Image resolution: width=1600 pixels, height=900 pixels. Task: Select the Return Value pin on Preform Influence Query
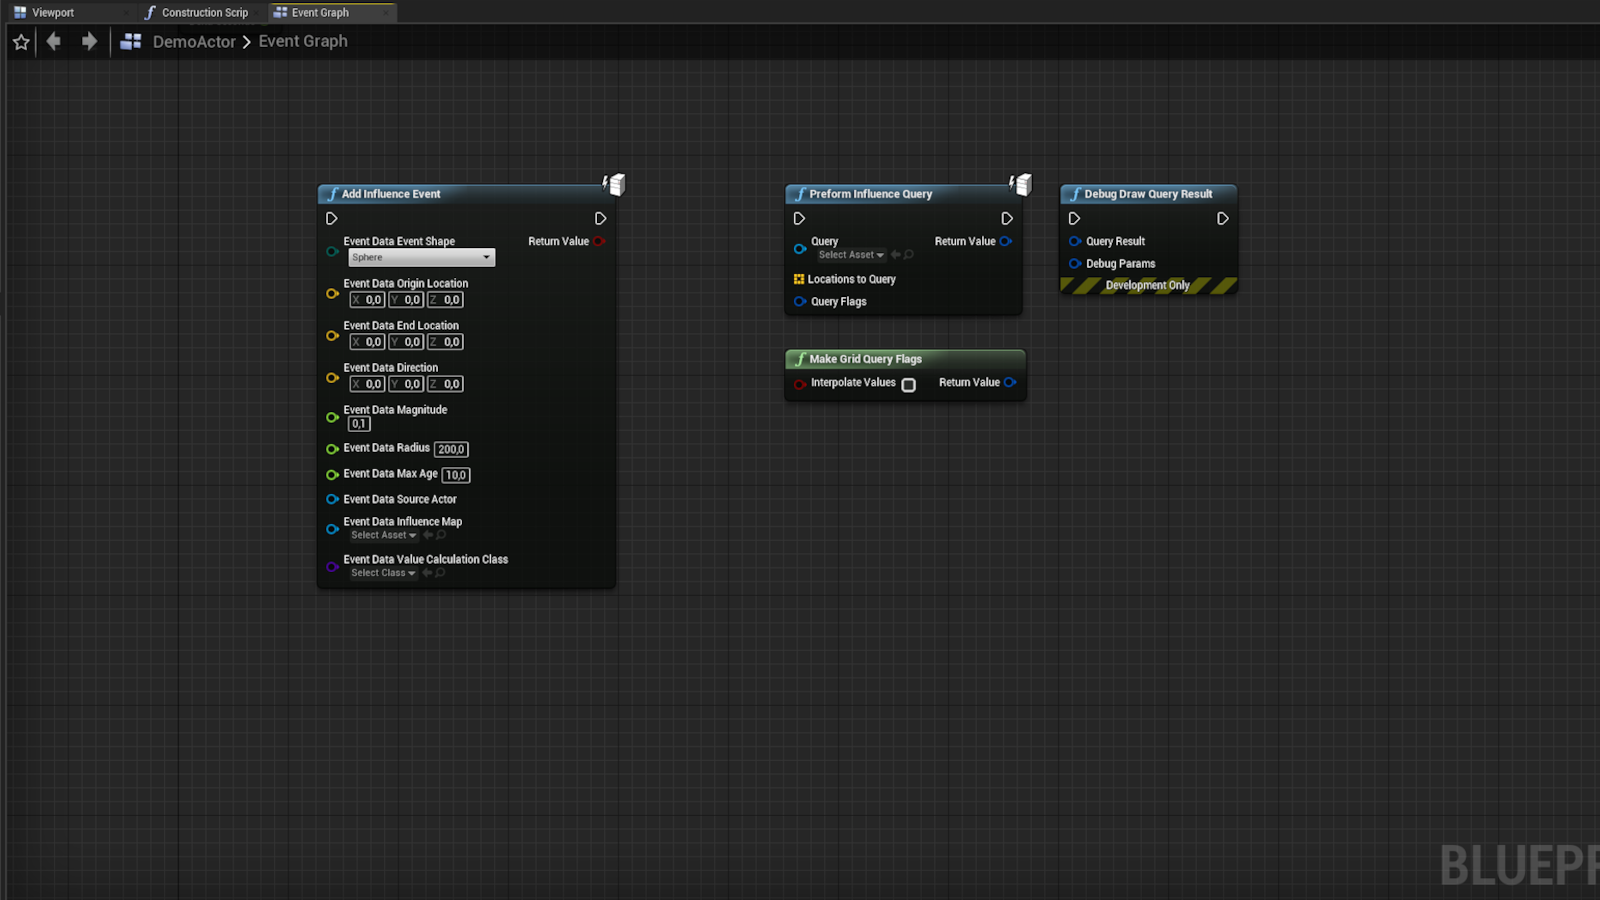(1006, 241)
